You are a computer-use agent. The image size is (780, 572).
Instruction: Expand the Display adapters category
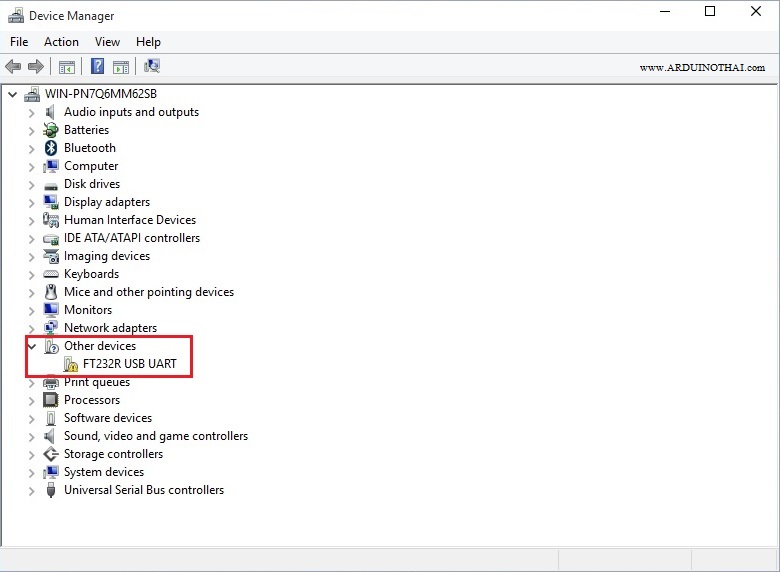(x=31, y=202)
